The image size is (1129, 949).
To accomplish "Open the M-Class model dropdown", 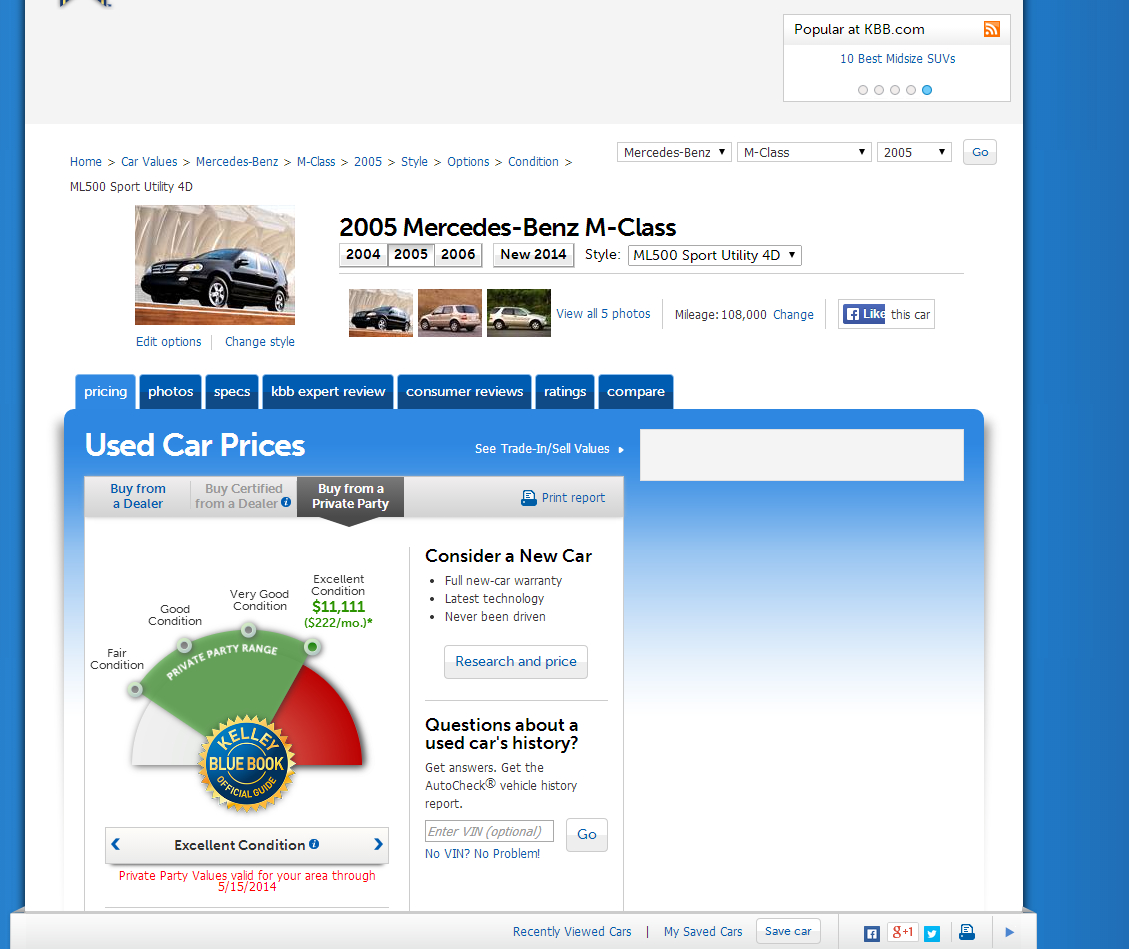I will pos(804,152).
